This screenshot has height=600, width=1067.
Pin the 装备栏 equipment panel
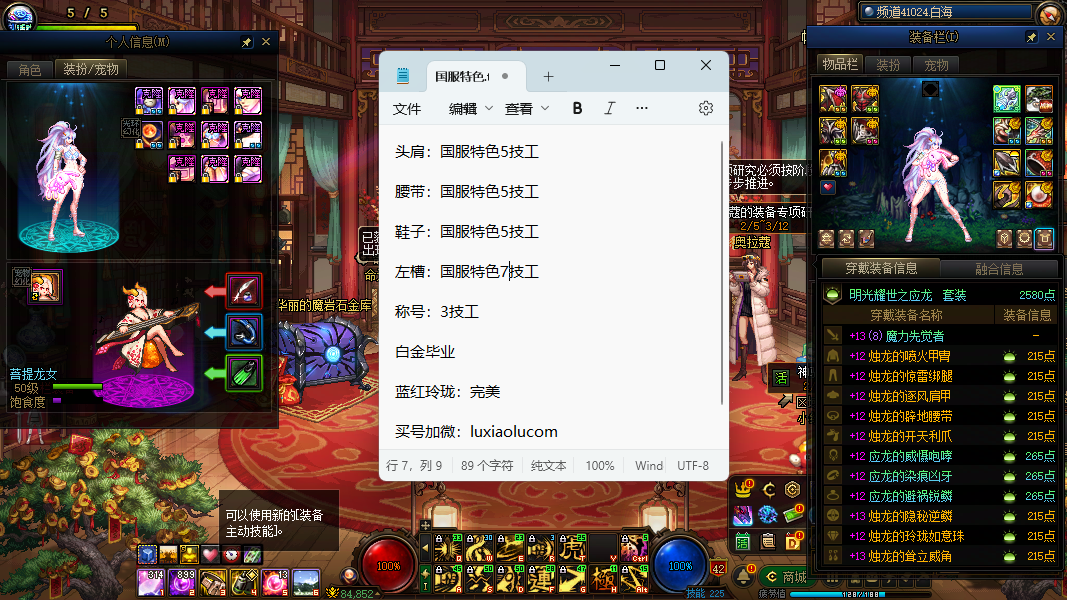point(1031,37)
